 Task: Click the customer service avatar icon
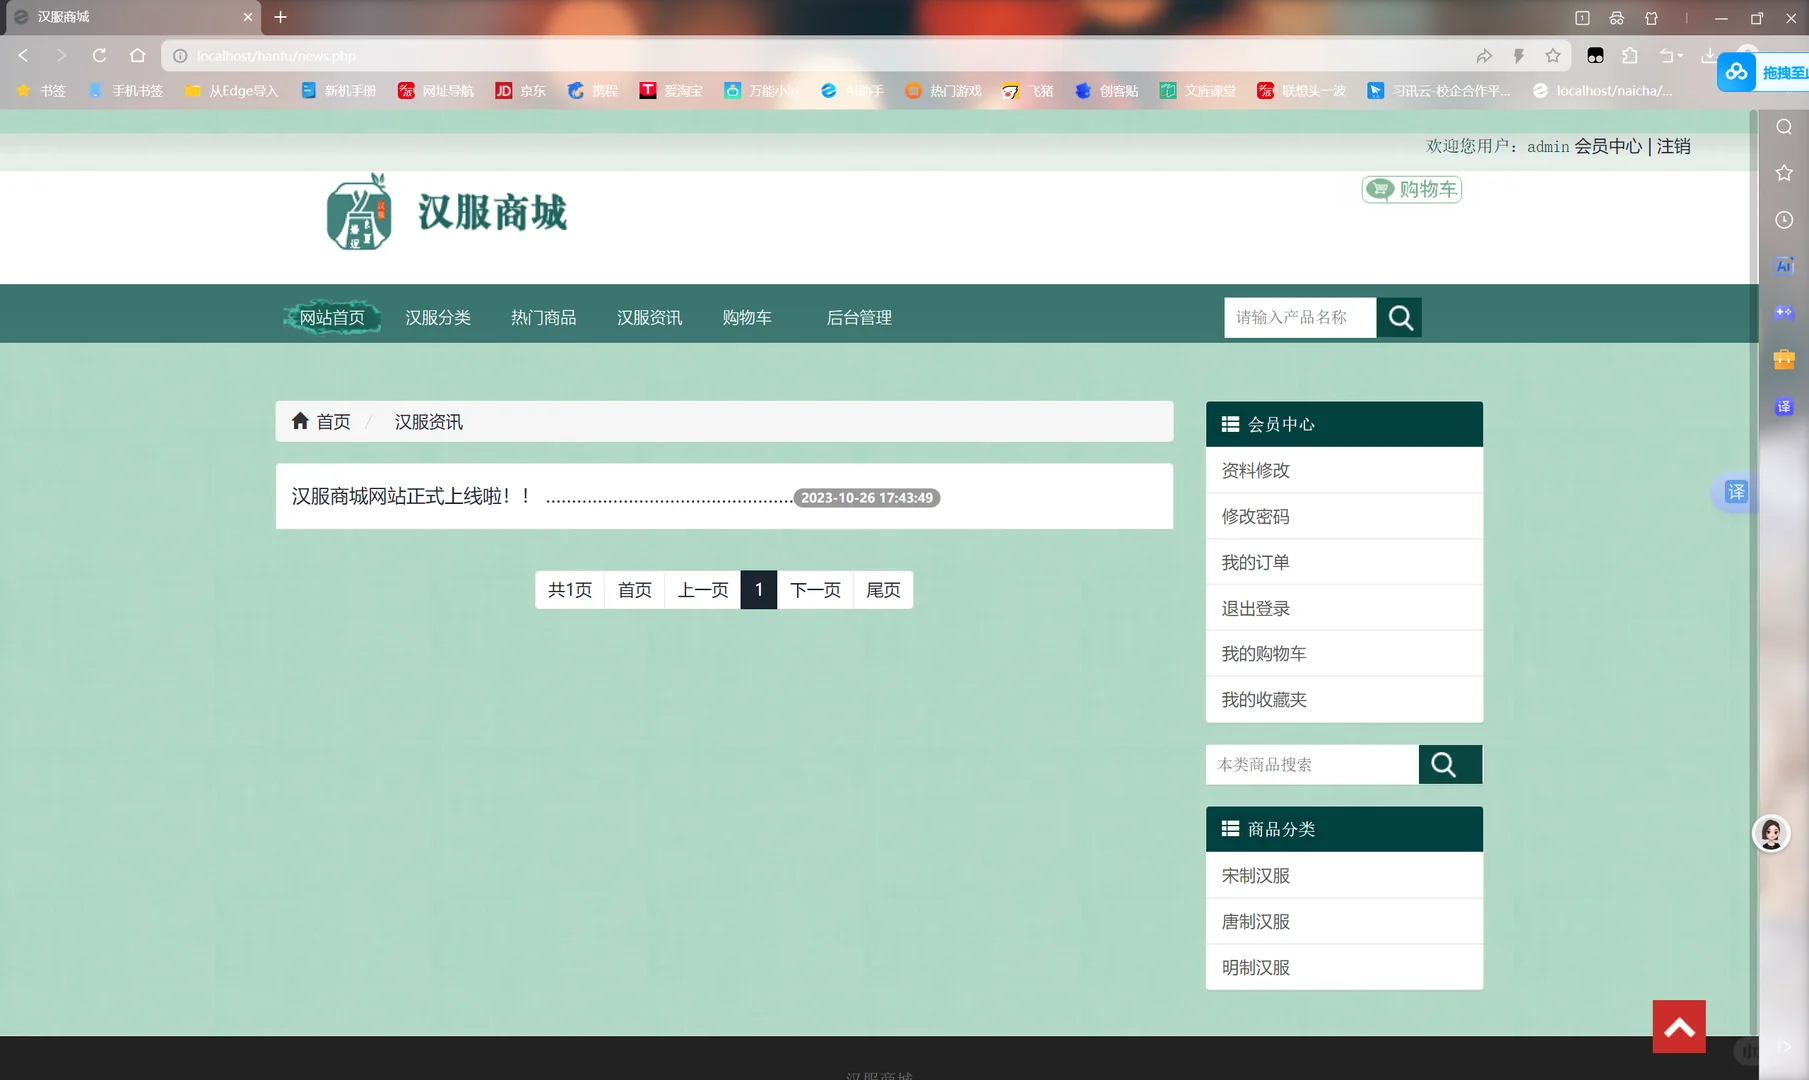click(x=1771, y=834)
